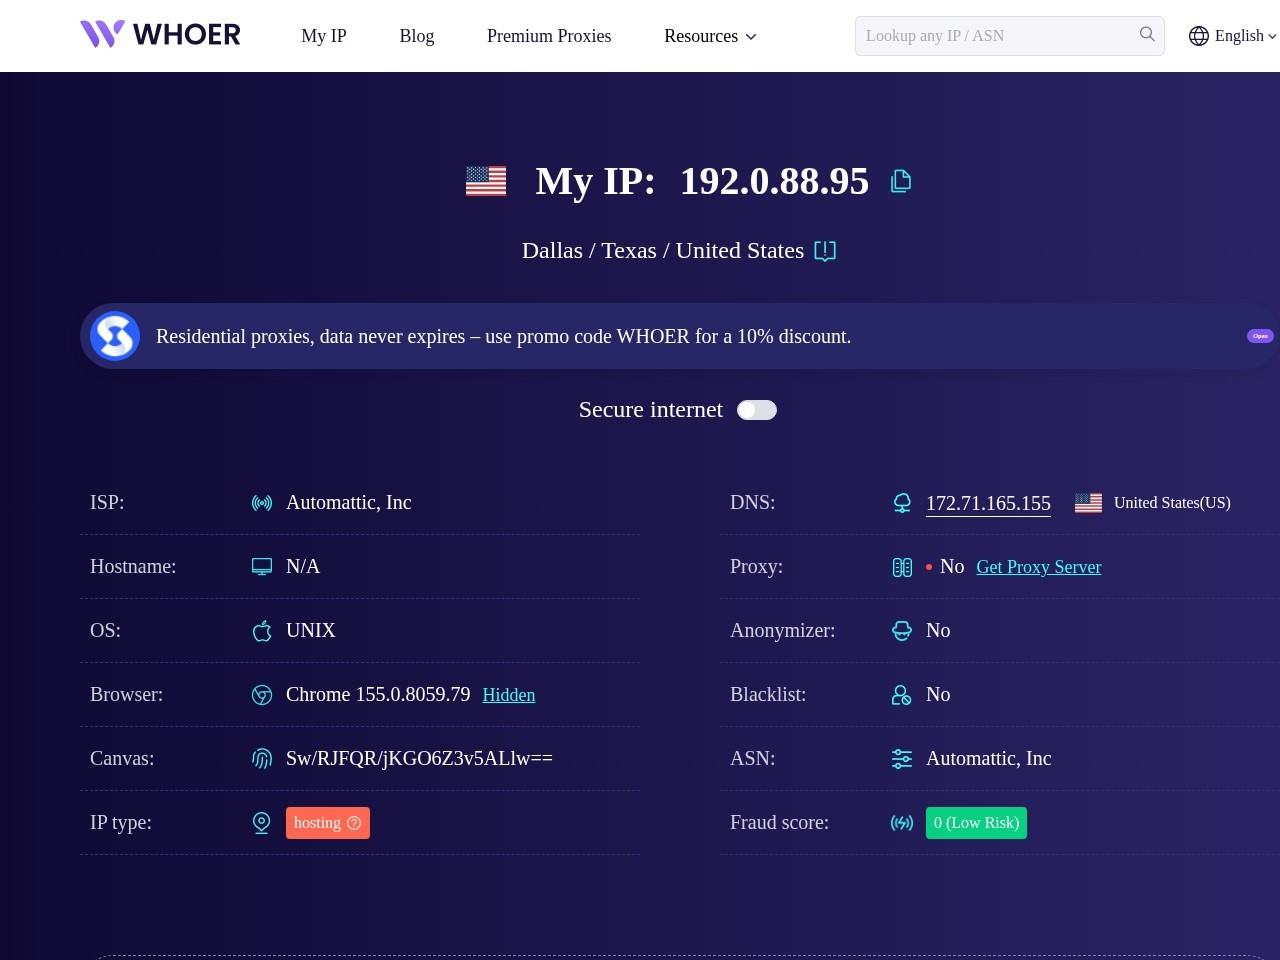
Task: Click the Anonymizer mask icon
Action: click(x=902, y=631)
